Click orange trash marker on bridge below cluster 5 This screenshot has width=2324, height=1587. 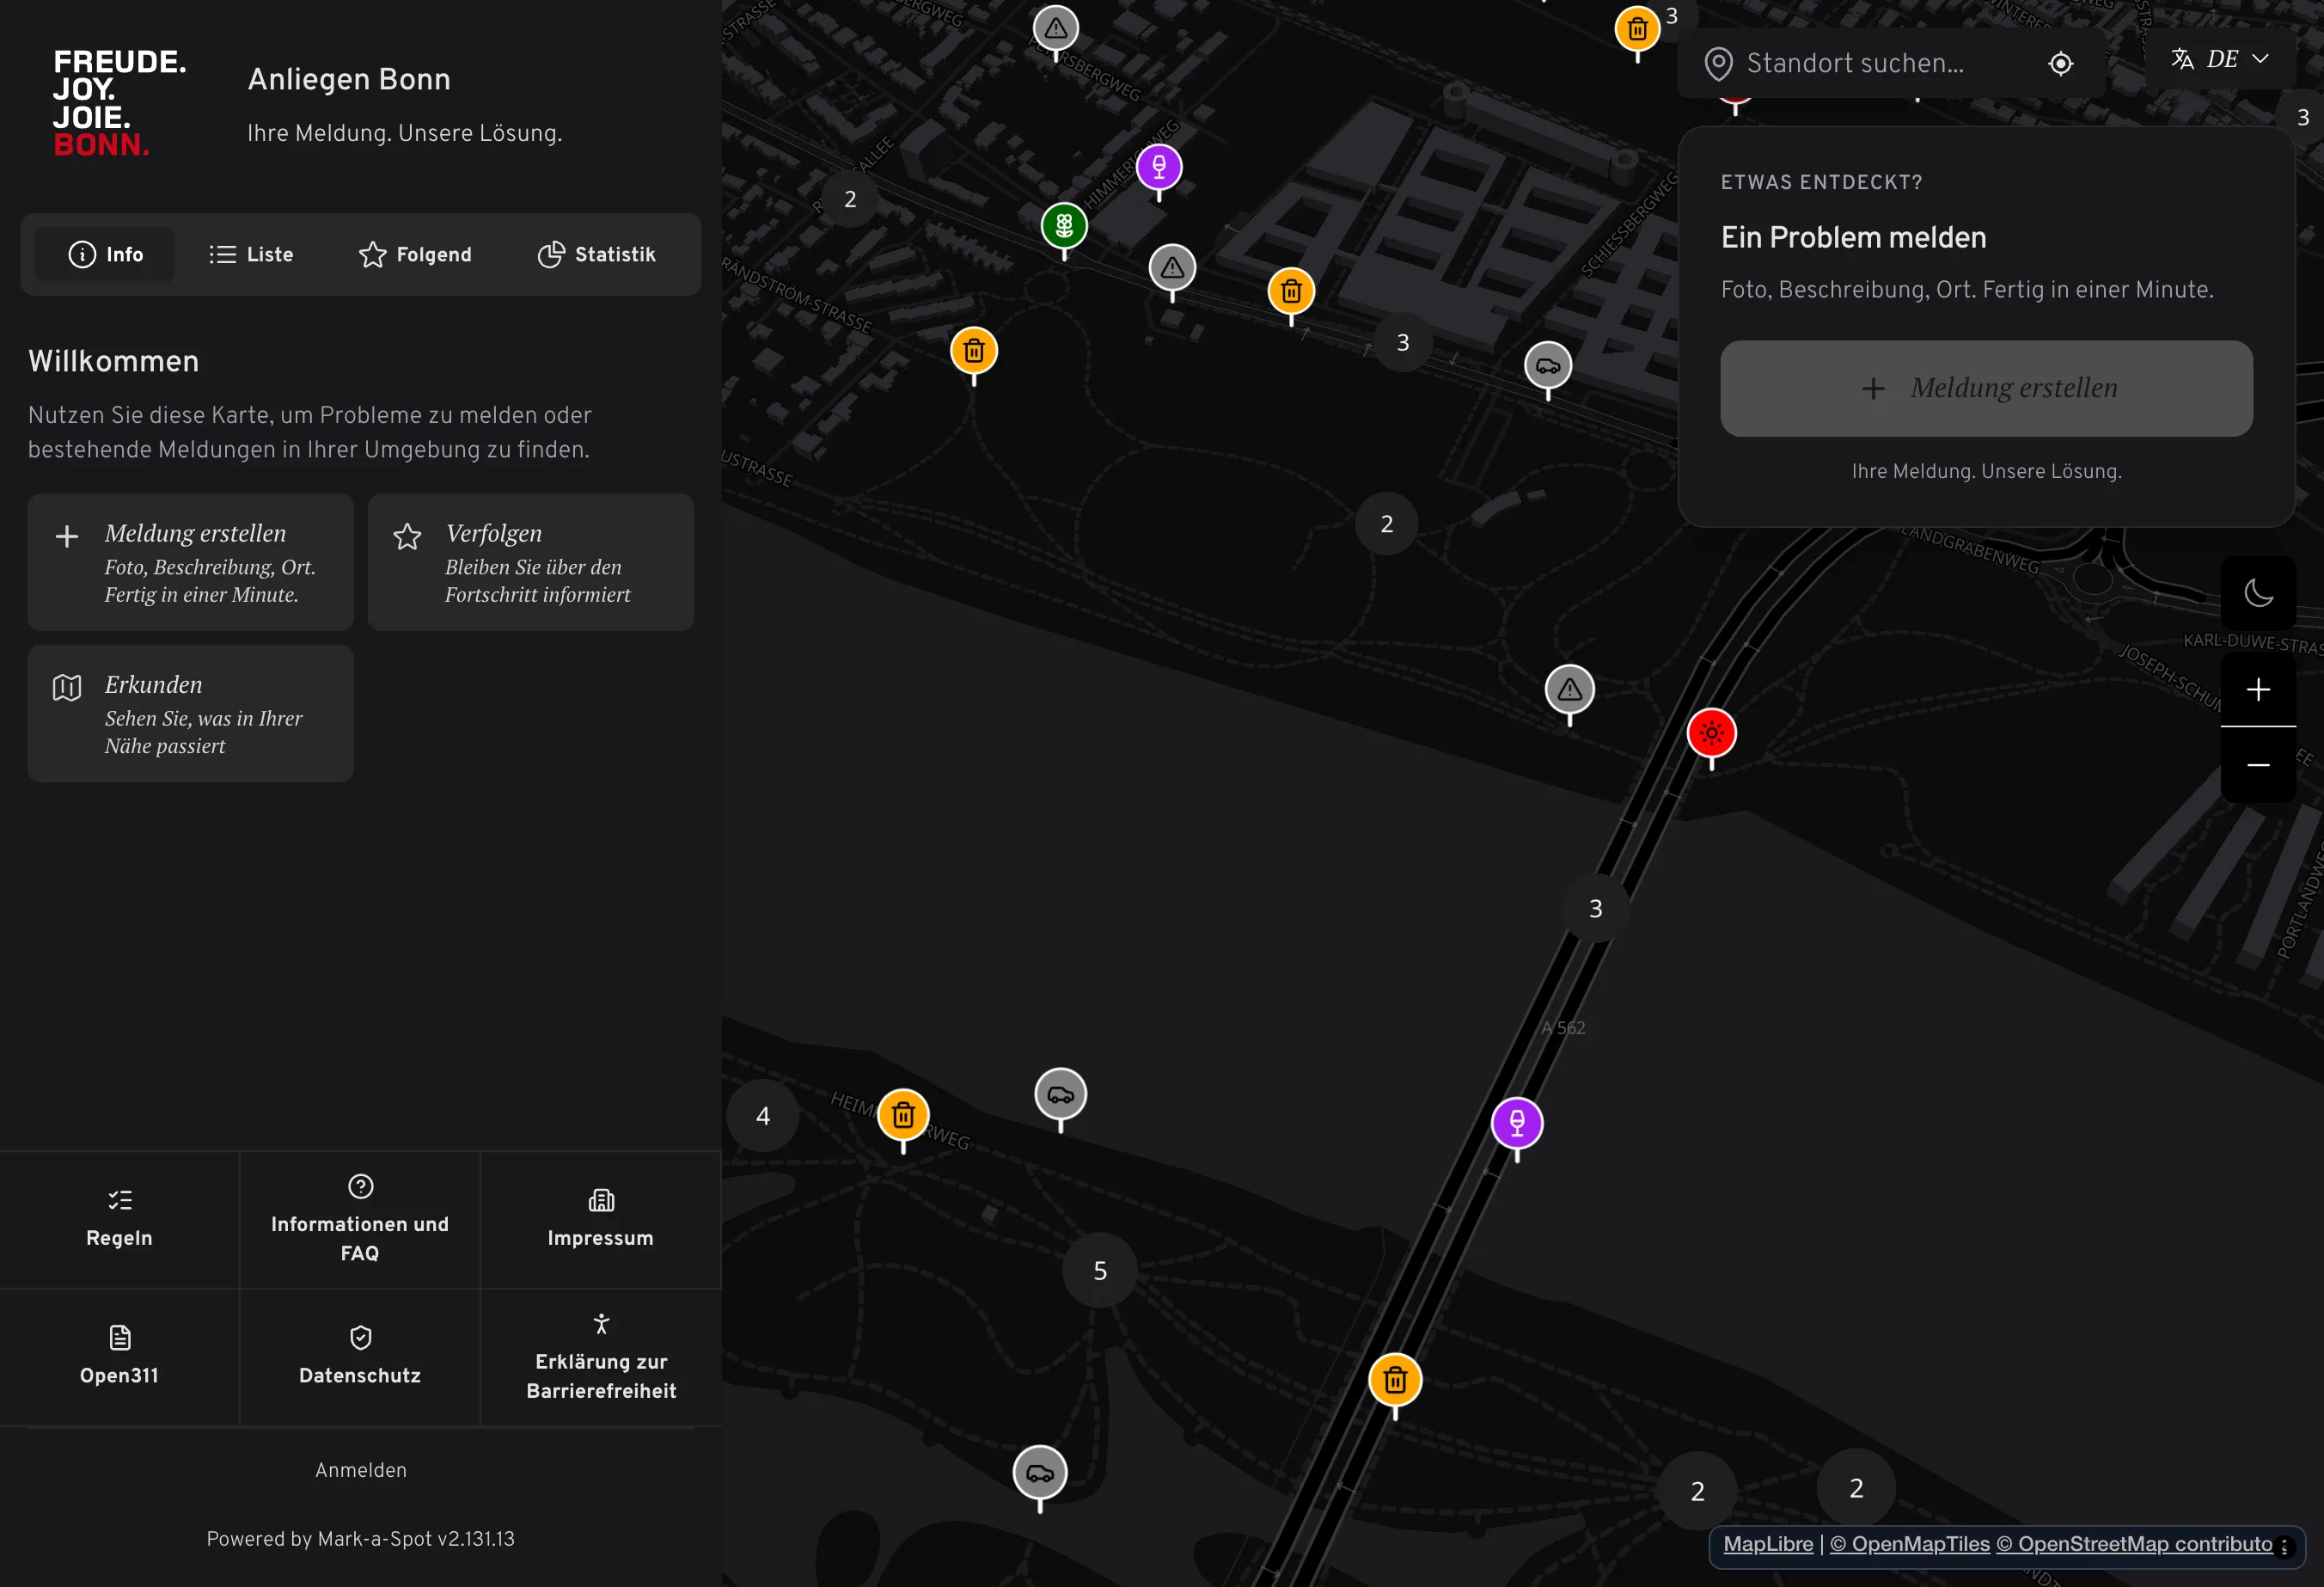[1395, 1382]
